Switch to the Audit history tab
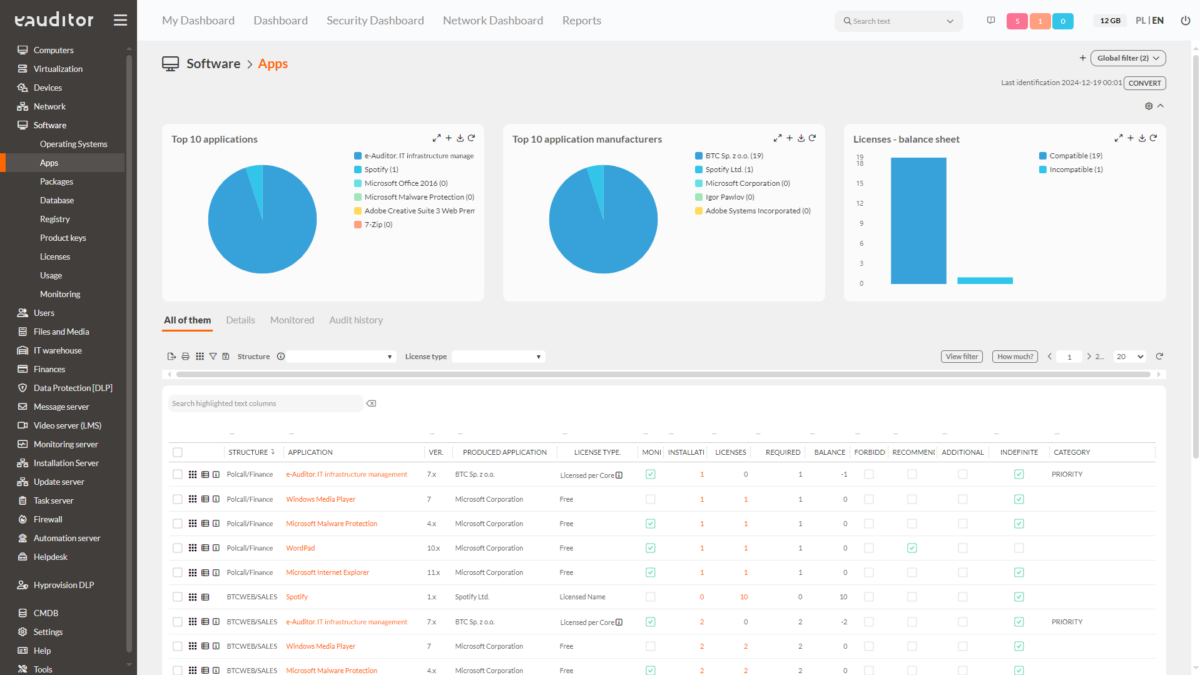 tap(356, 320)
